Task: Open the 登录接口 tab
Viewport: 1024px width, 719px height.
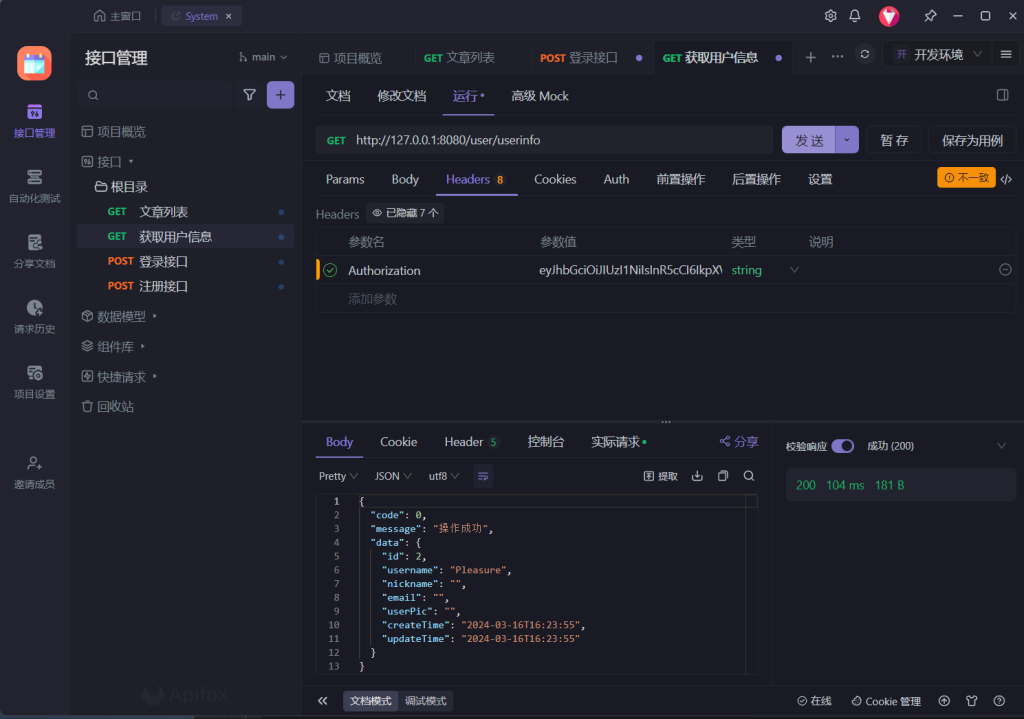Action: pyautogui.click(x=582, y=58)
